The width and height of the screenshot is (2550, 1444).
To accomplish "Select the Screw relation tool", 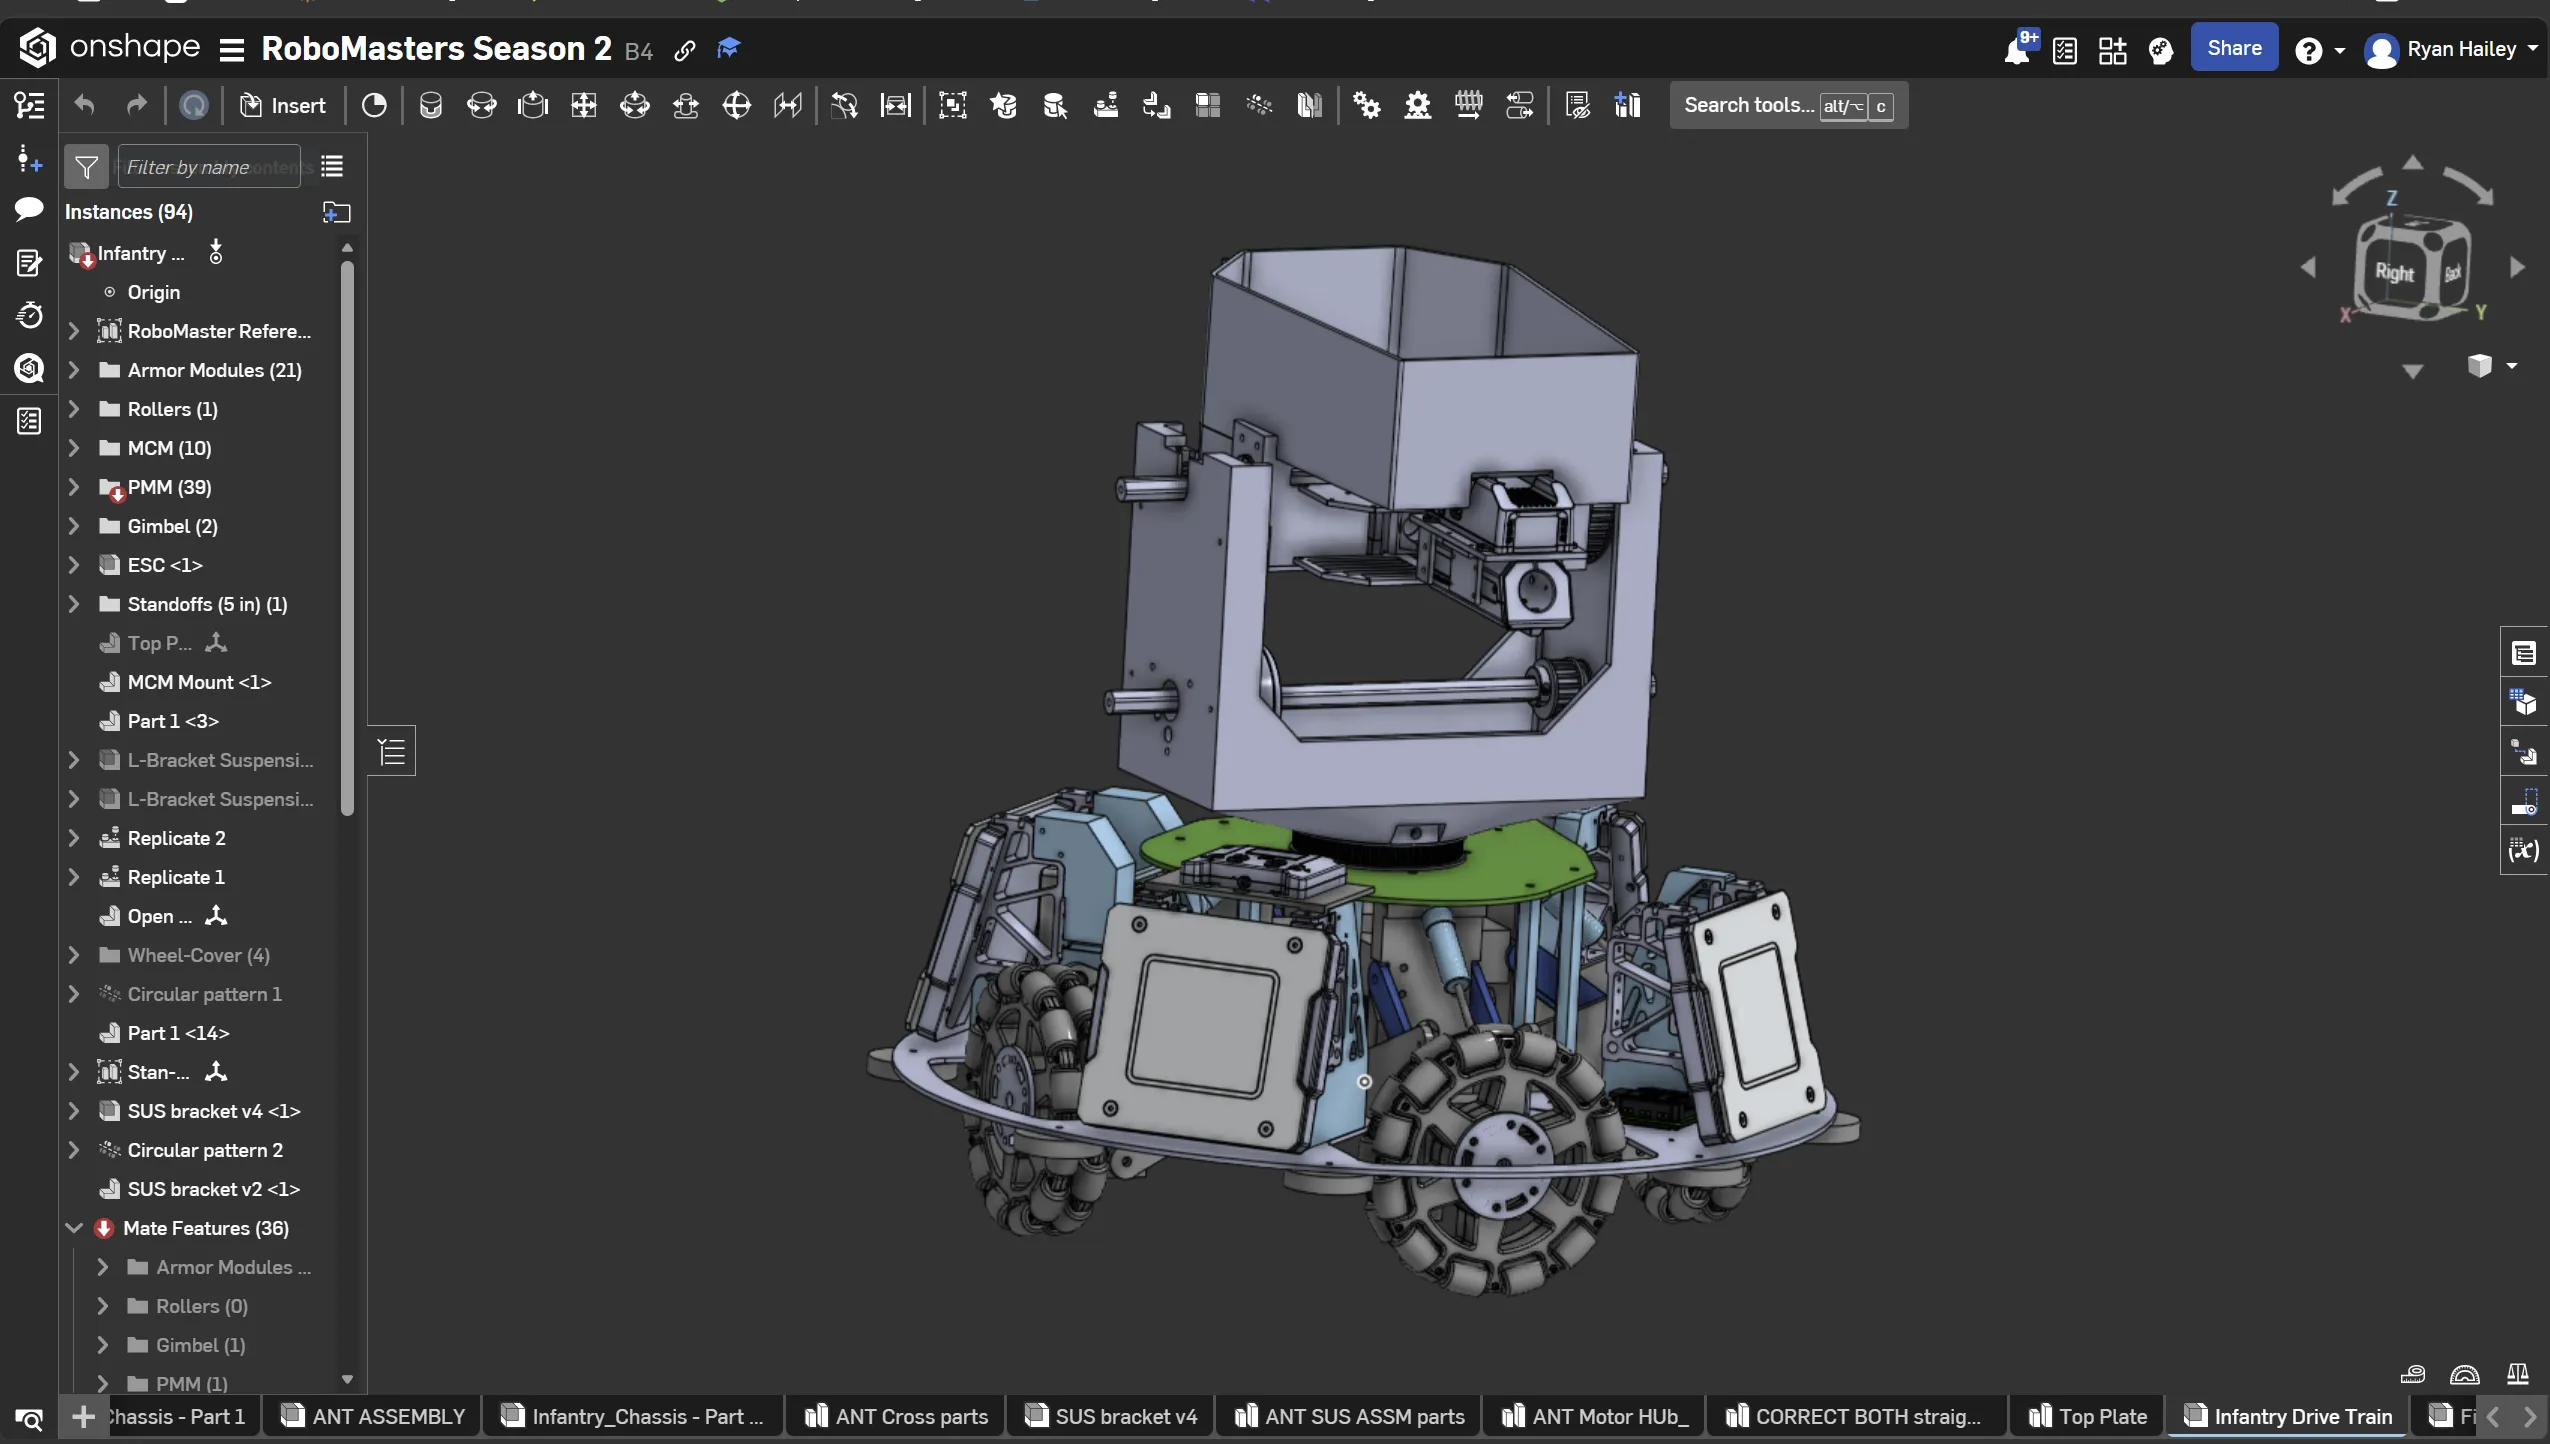I will [x=1469, y=105].
